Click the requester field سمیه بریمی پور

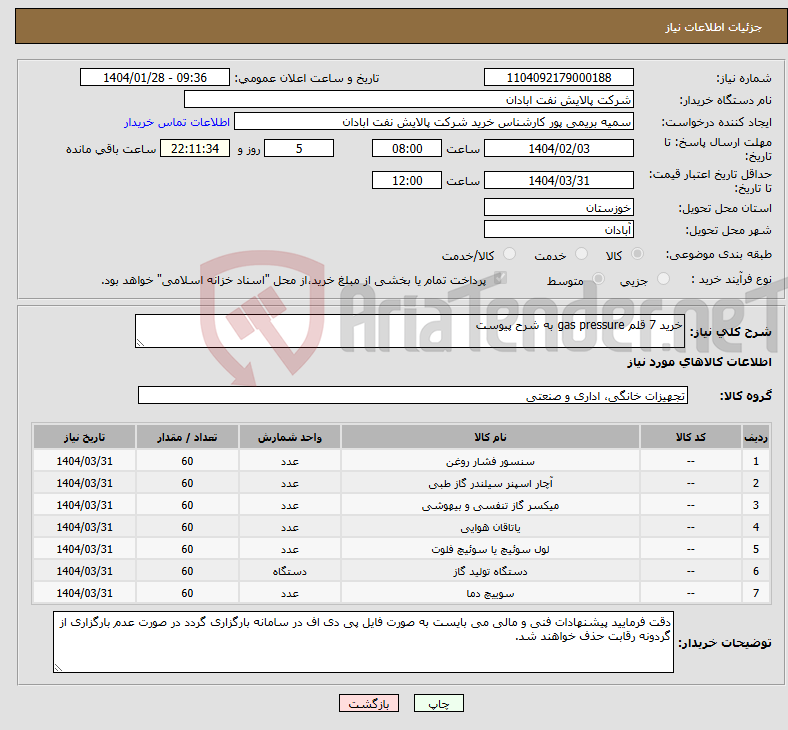(x=434, y=122)
